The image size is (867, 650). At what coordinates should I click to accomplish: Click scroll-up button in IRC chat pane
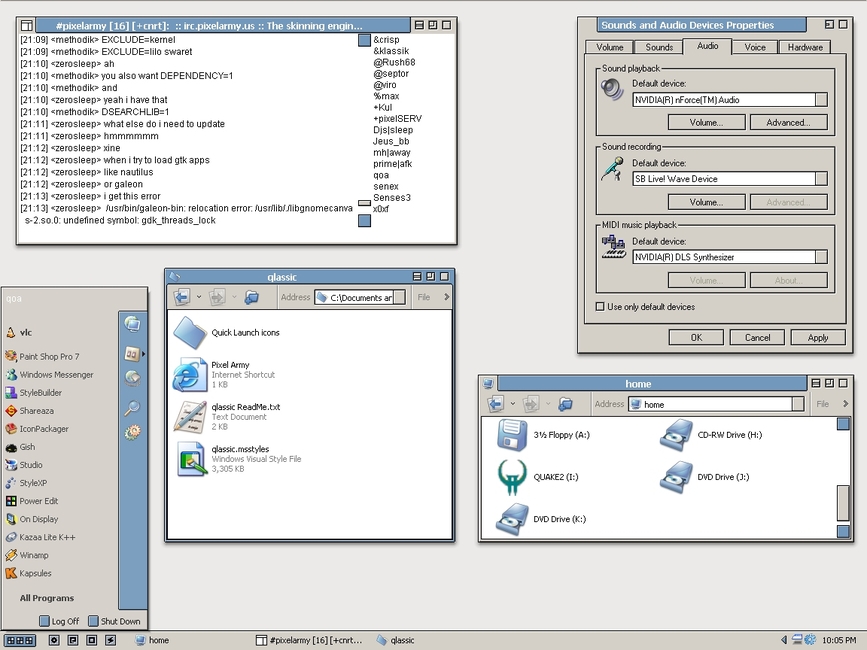tap(364, 40)
